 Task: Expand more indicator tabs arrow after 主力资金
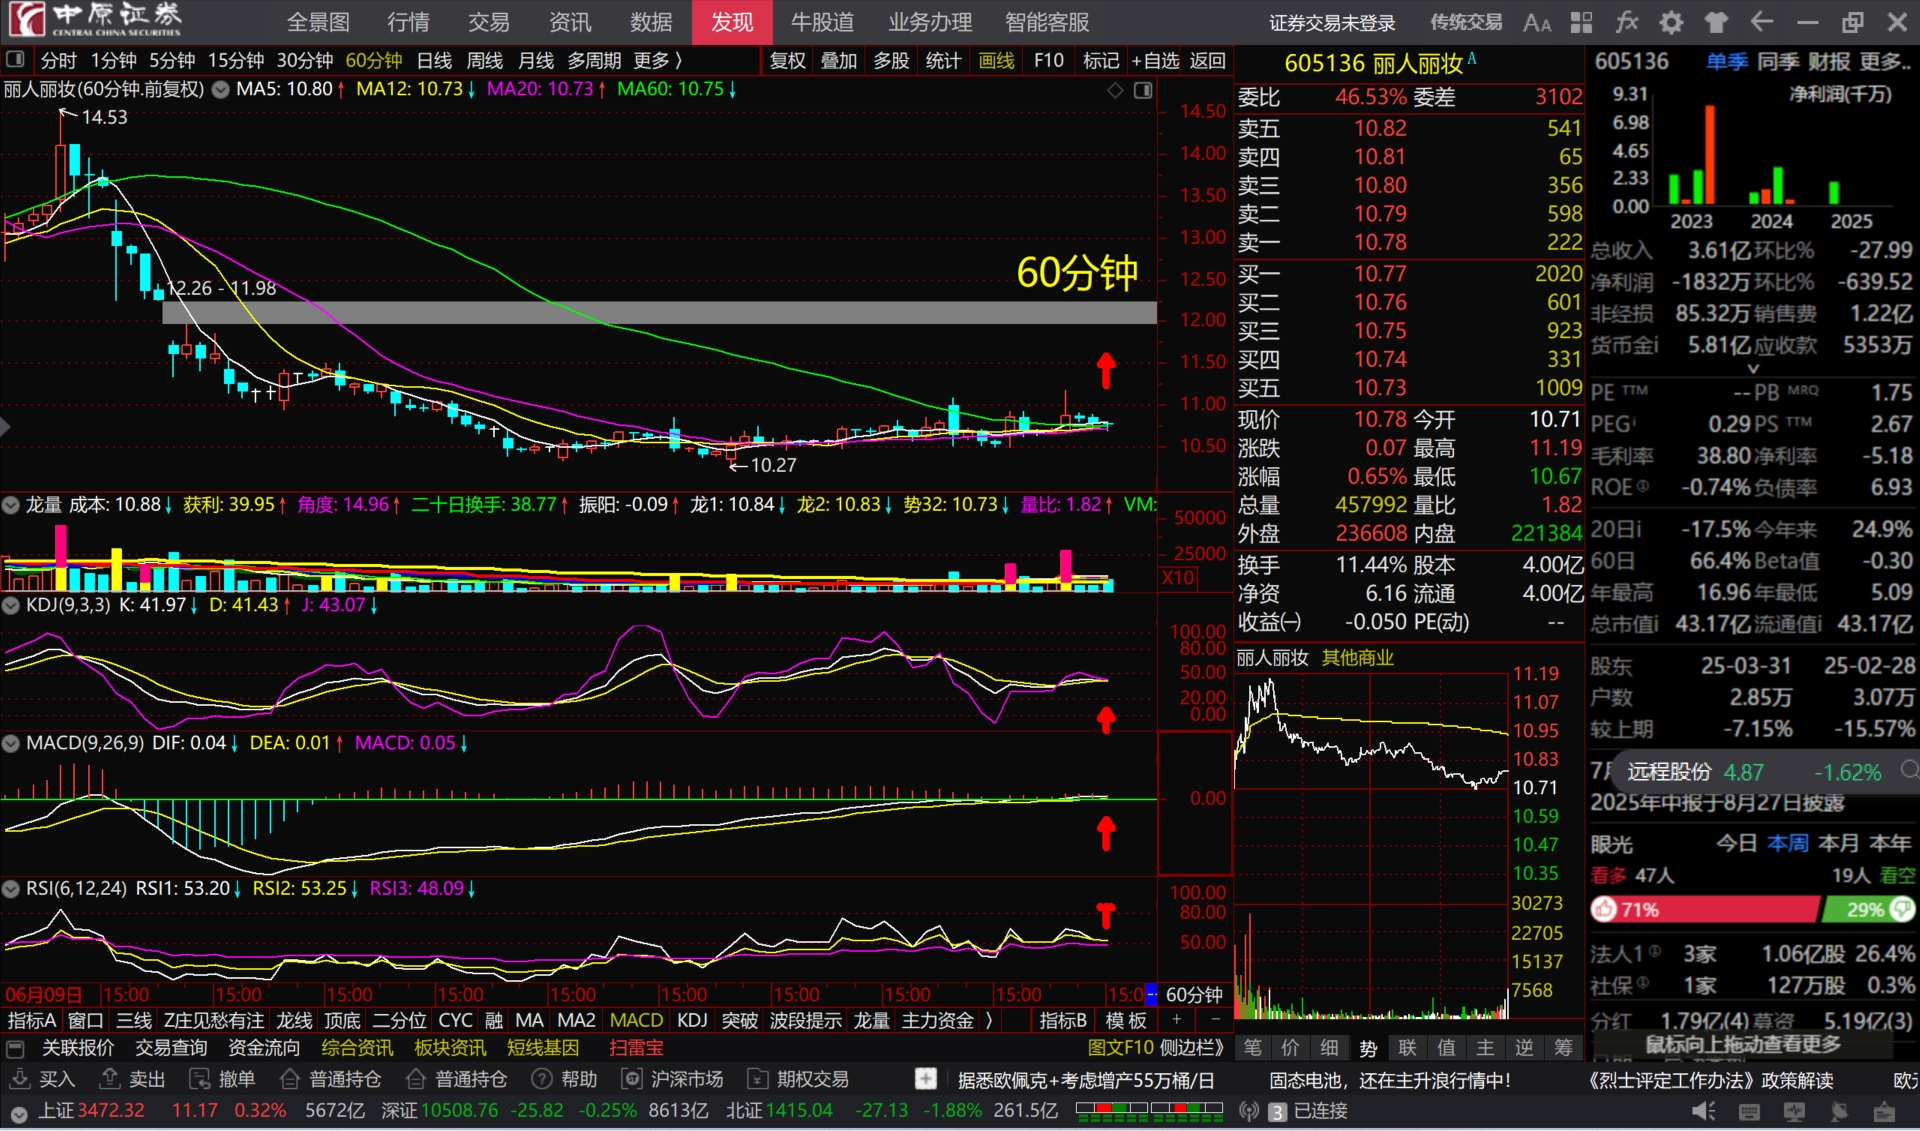(989, 1021)
